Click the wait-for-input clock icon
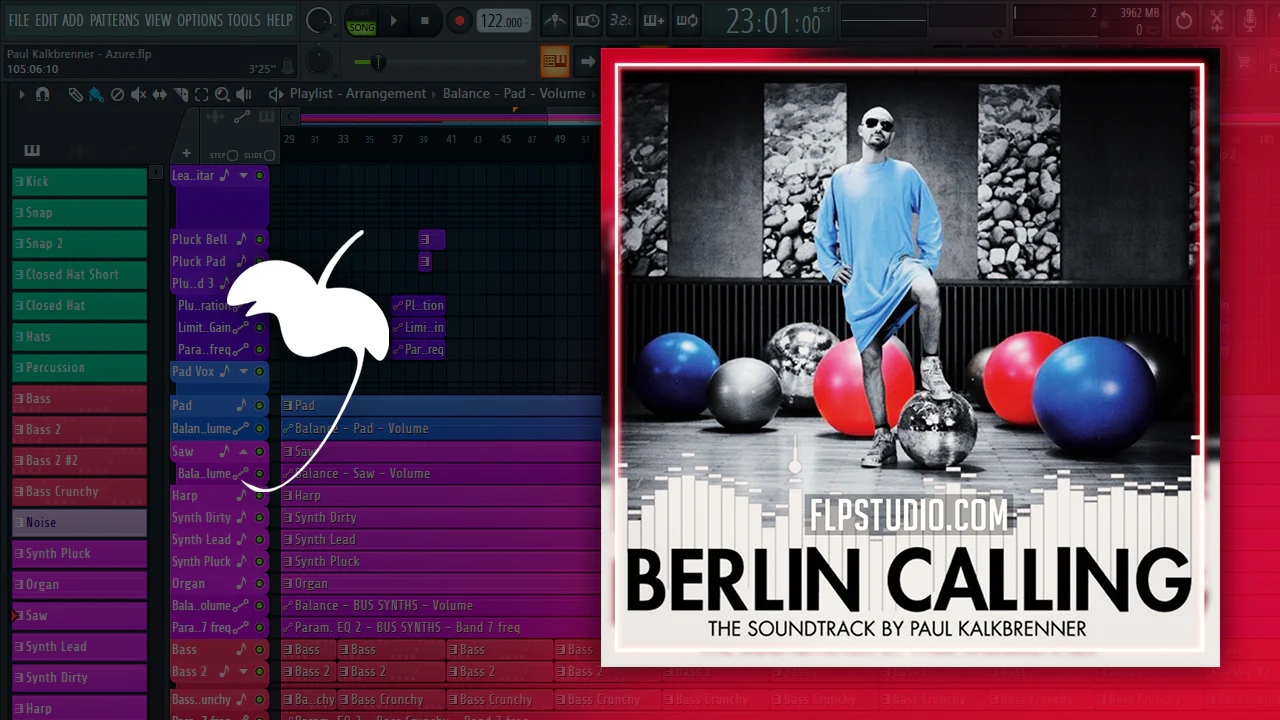The image size is (1280, 720). point(589,20)
